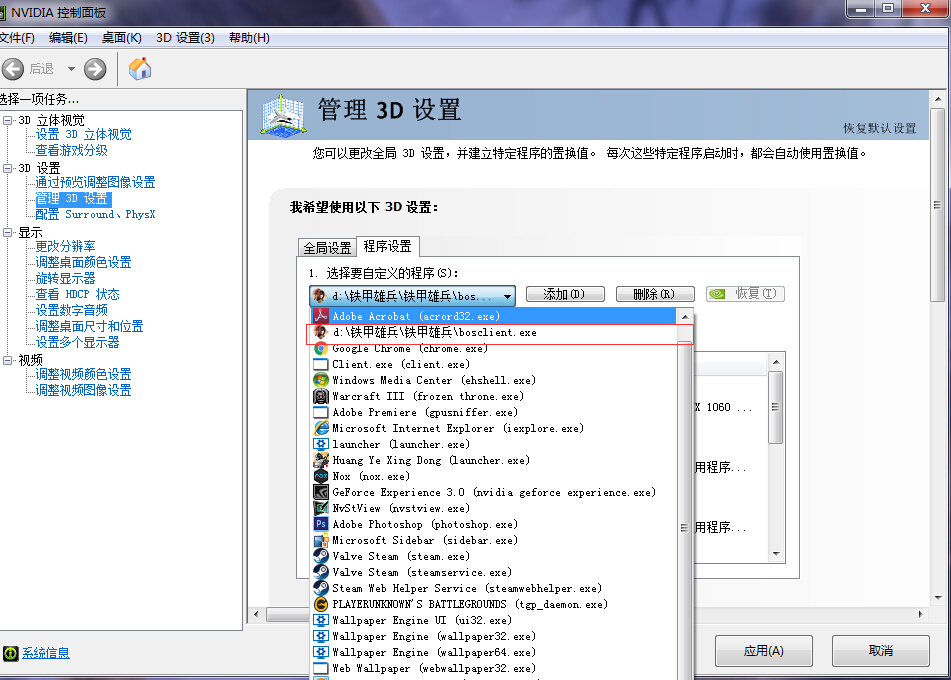The image size is (951, 680).
Task: Pick the PLAYERUNKNOWN'S BATTLEGROUNDS icon
Action: point(321,604)
